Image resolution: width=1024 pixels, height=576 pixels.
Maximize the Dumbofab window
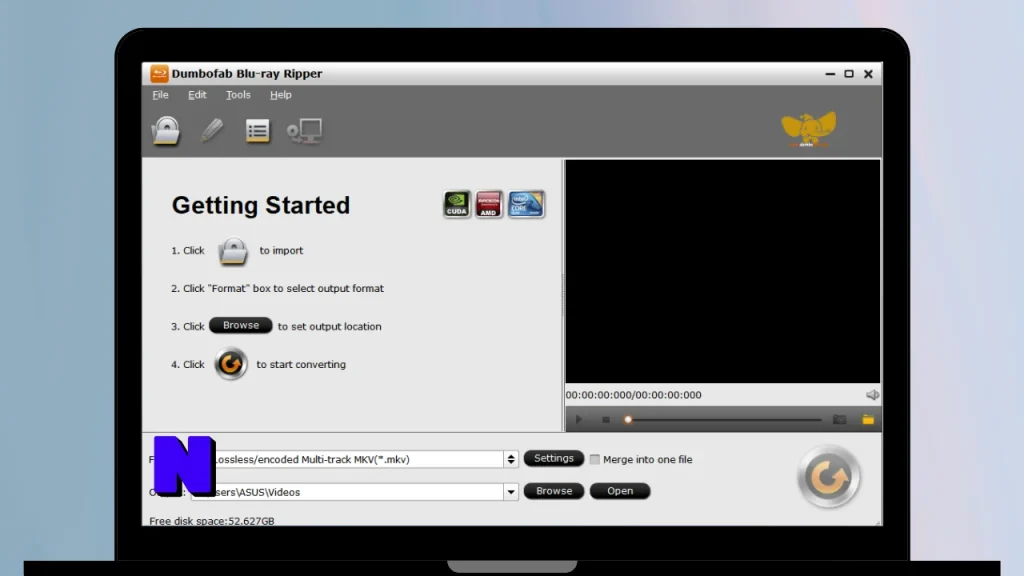pyautogui.click(x=849, y=74)
